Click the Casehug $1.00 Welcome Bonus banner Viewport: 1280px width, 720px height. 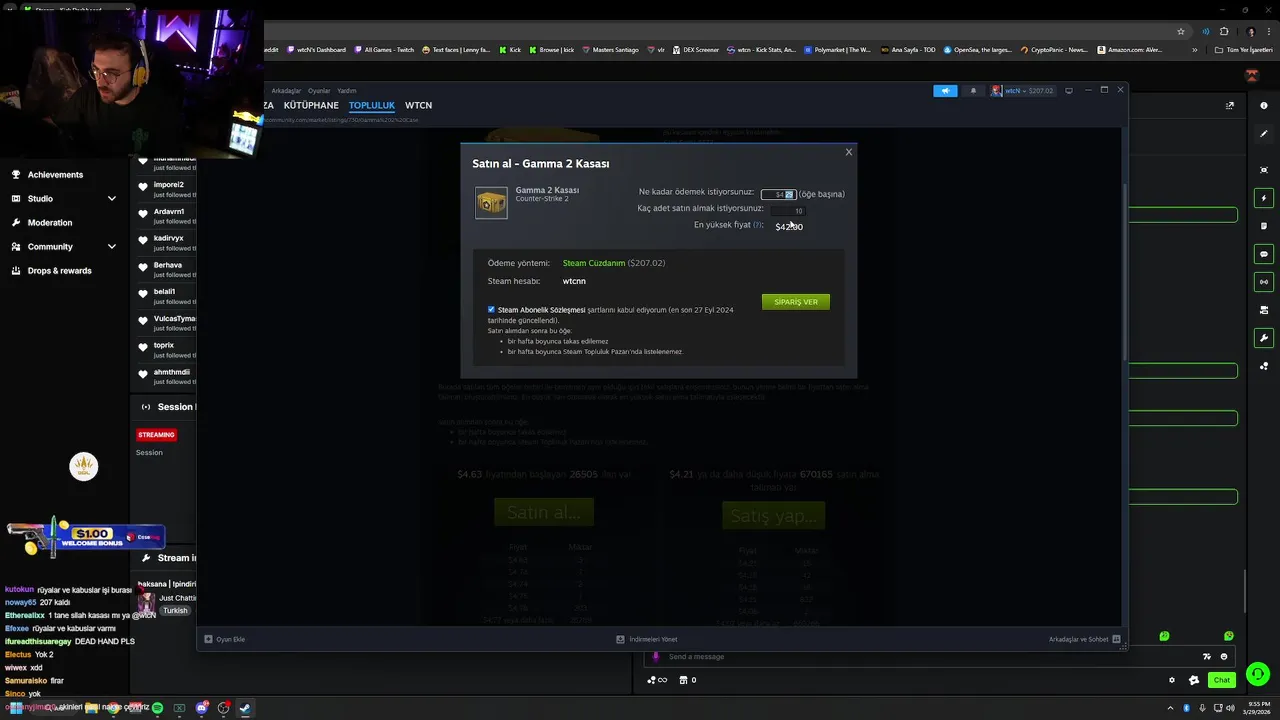click(85, 537)
